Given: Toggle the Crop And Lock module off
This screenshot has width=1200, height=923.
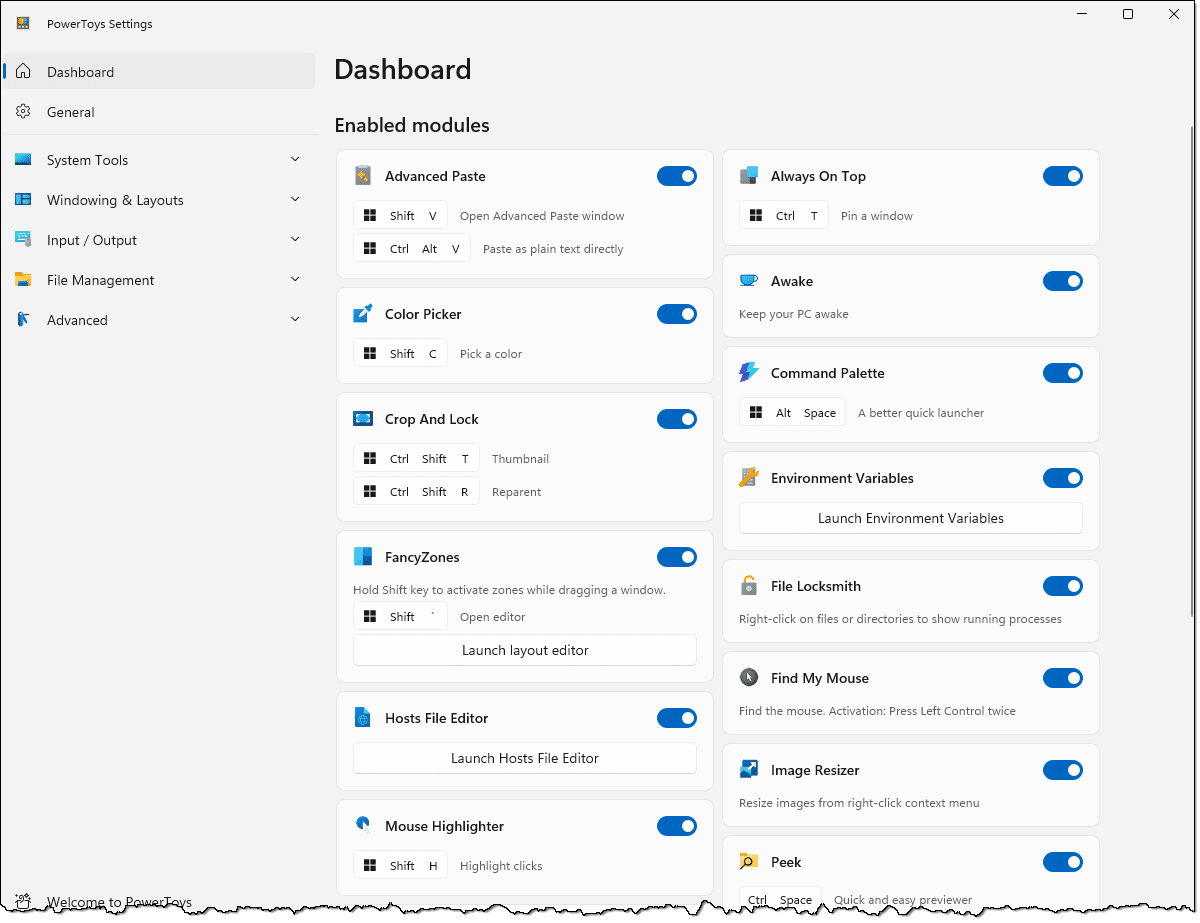Looking at the screenshot, I should pyautogui.click(x=677, y=419).
